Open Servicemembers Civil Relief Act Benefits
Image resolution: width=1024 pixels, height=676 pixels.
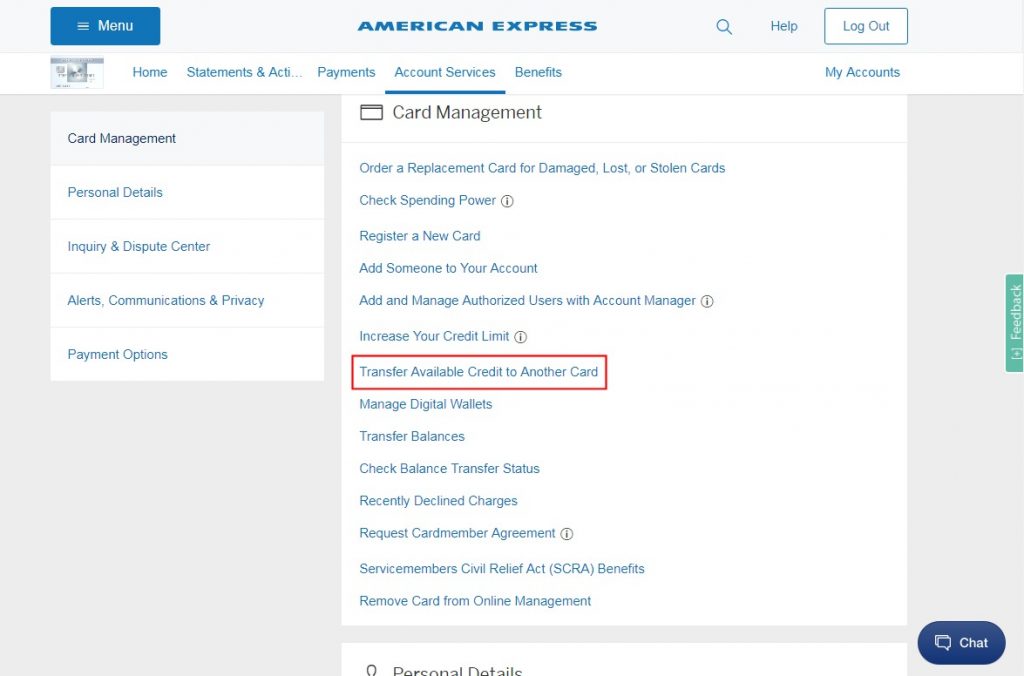coord(502,569)
